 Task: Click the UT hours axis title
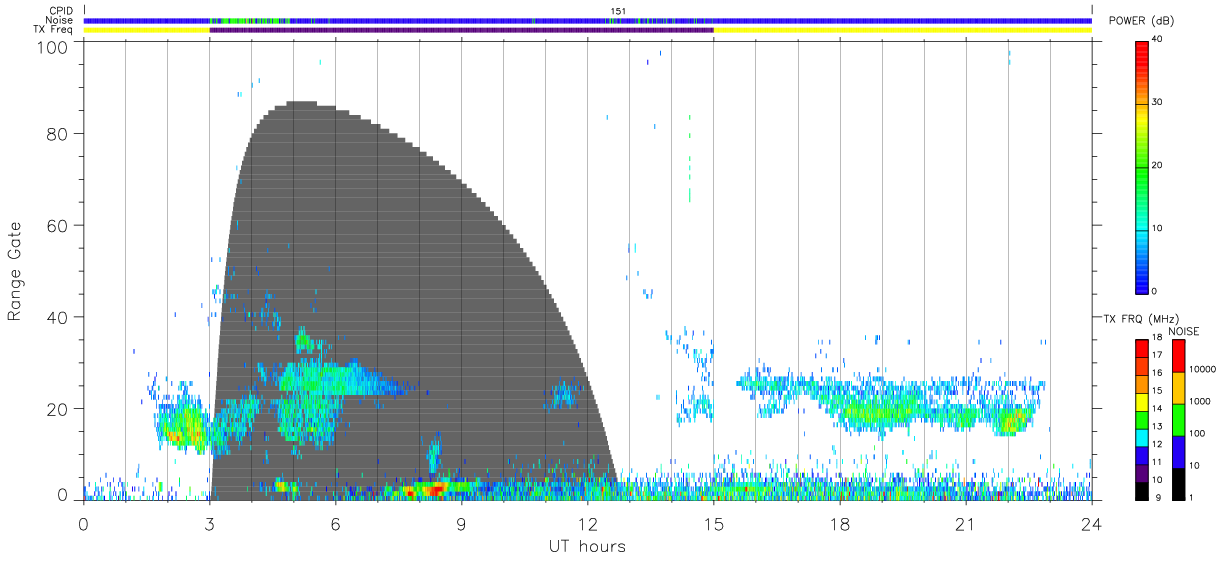[x=587, y=546]
